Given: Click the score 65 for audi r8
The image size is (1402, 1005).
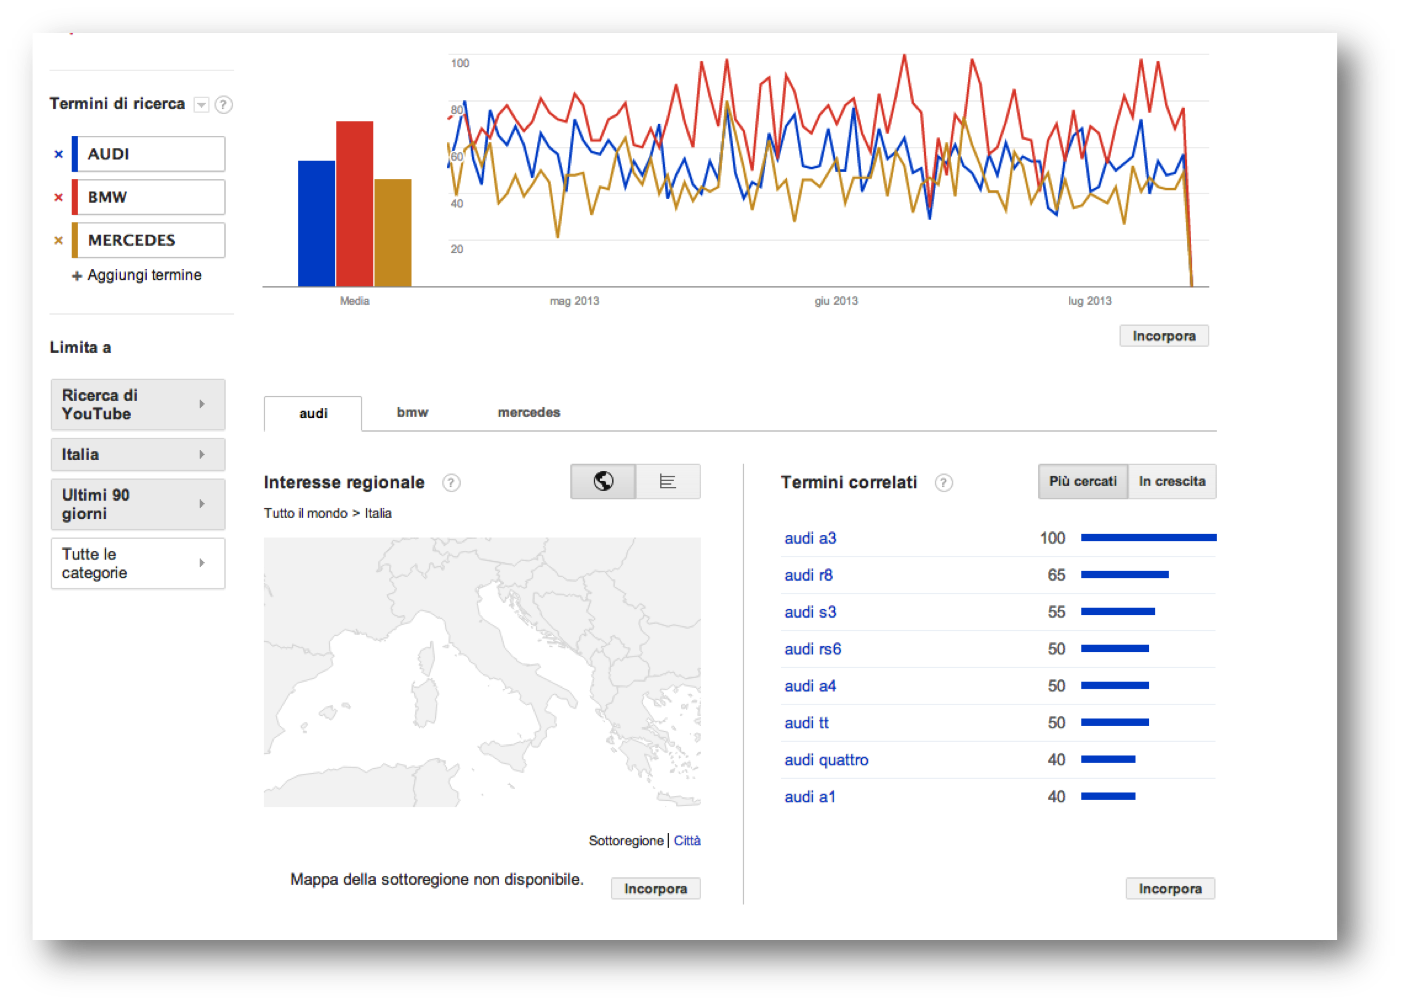Looking at the screenshot, I should tap(1056, 575).
